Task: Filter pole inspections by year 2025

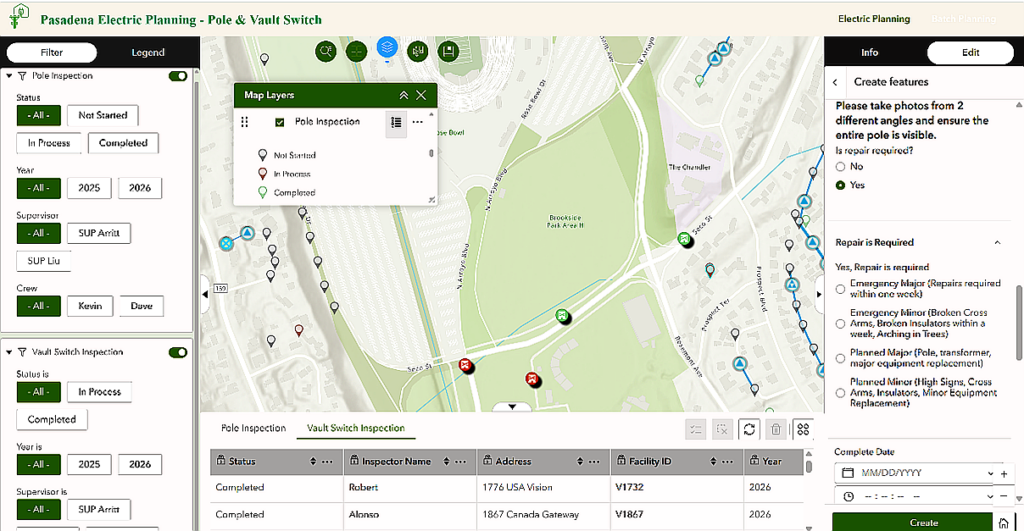Action: coord(89,188)
